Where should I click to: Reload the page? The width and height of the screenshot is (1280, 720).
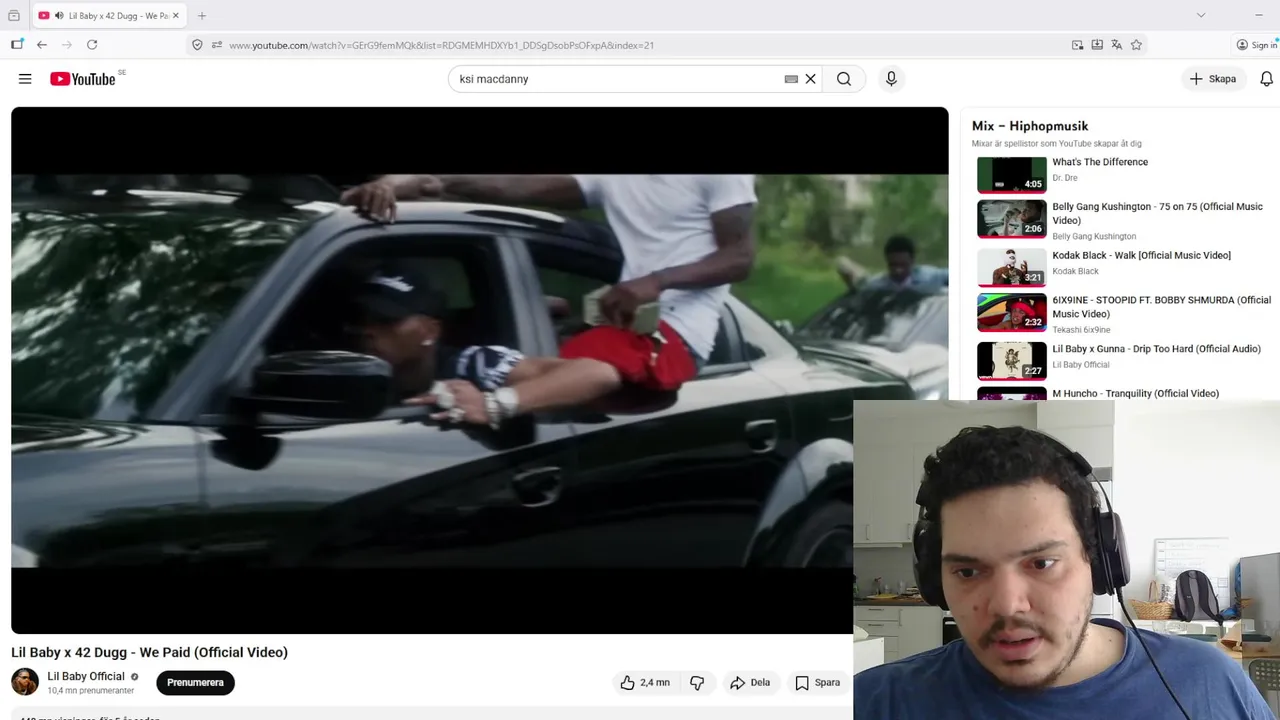(92, 45)
